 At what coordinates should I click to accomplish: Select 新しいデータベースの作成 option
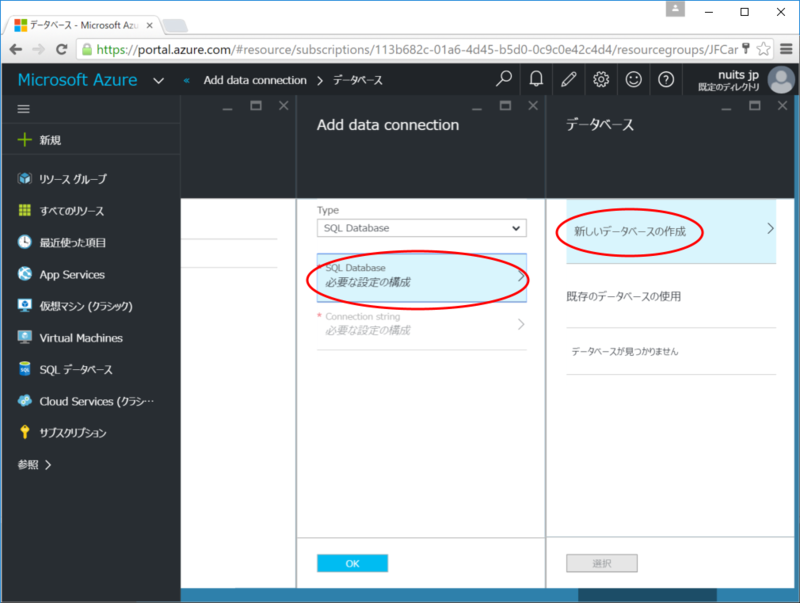pos(671,231)
